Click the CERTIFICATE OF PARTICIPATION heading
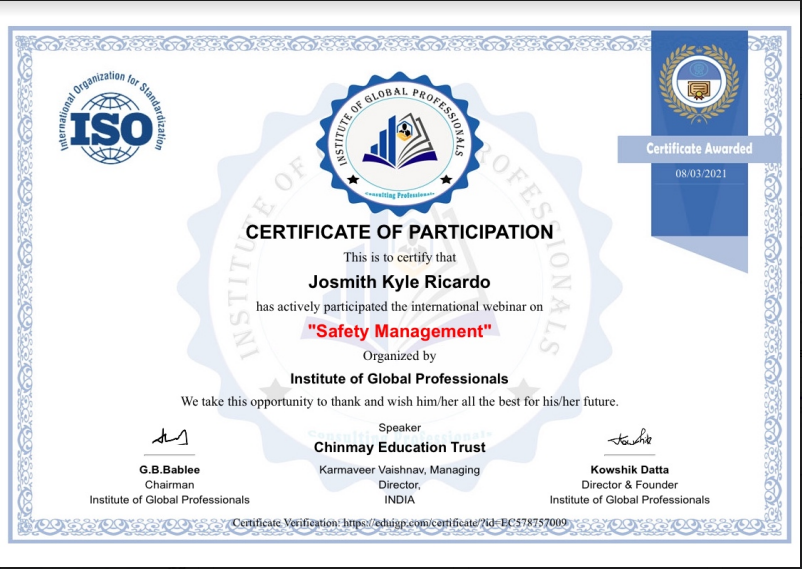This screenshot has width=802, height=569. 399,232
